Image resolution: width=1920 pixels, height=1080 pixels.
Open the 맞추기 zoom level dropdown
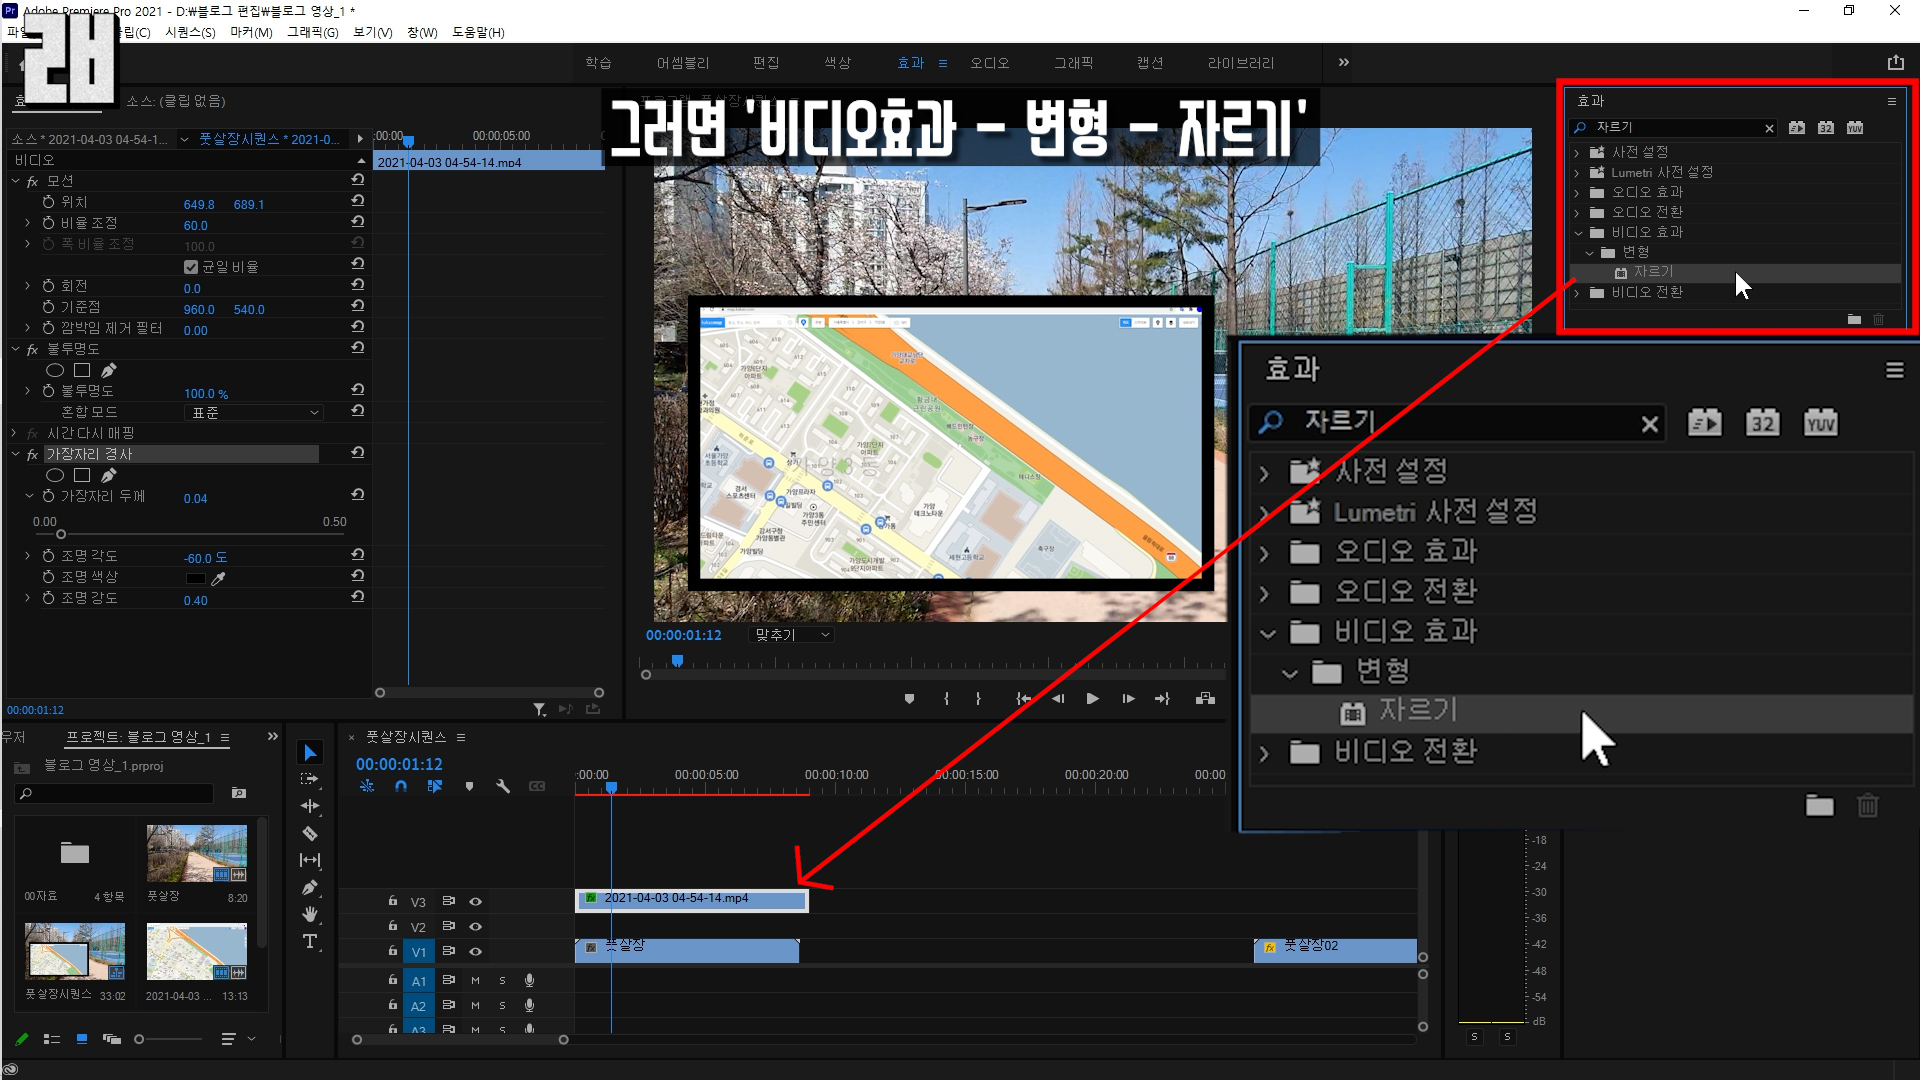click(x=792, y=635)
